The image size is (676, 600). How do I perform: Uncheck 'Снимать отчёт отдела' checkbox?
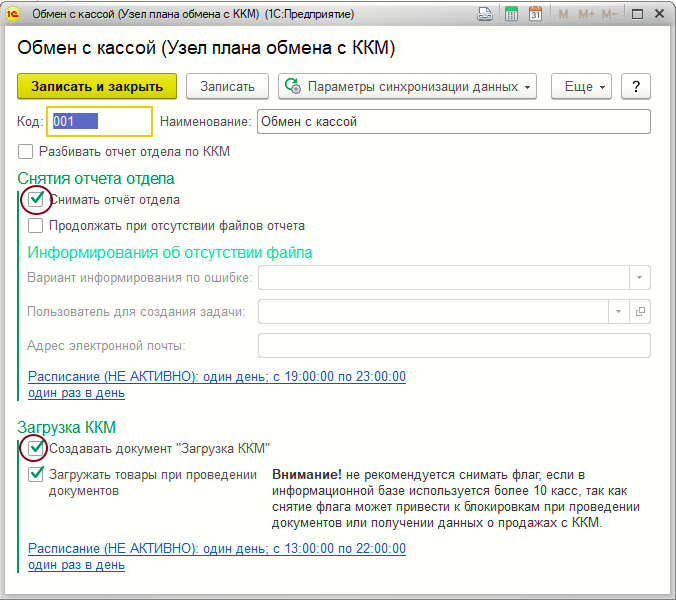click(x=36, y=199)
